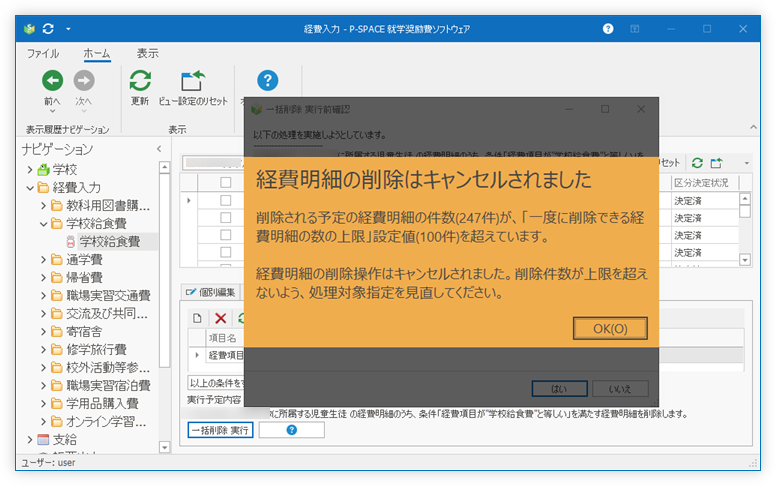Click the ribbon display options icon in title bar
776x486 pixels.
pyautogui.click(x=634, y=29)
